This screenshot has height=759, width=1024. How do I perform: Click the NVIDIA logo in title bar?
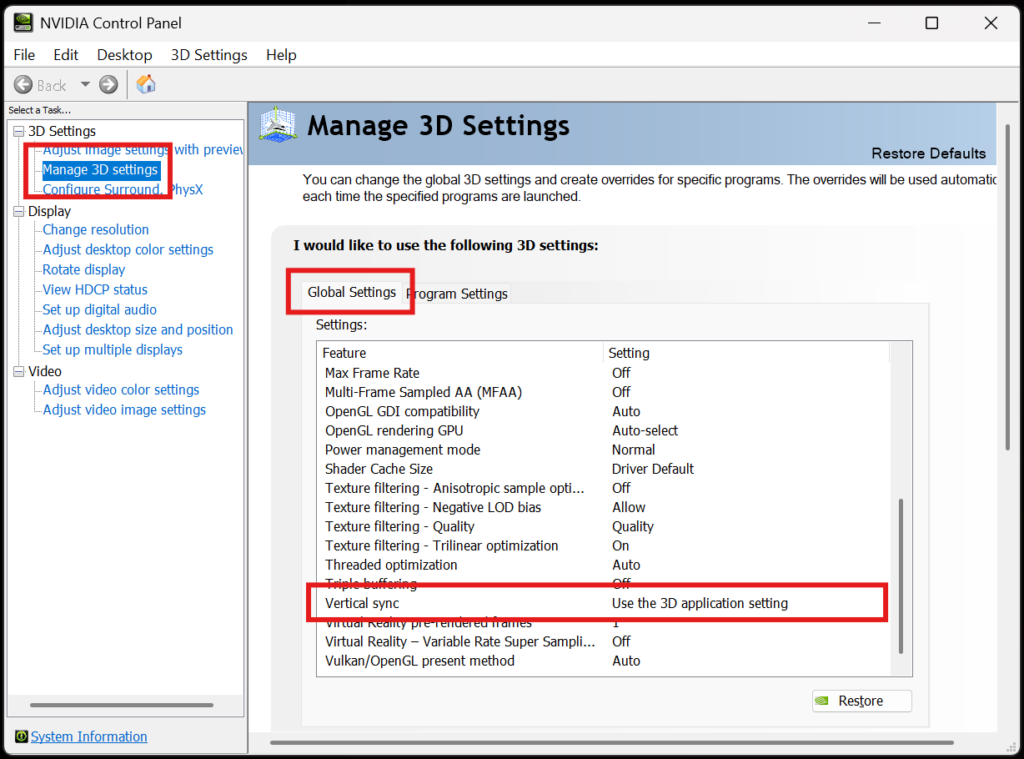(22, 22)
